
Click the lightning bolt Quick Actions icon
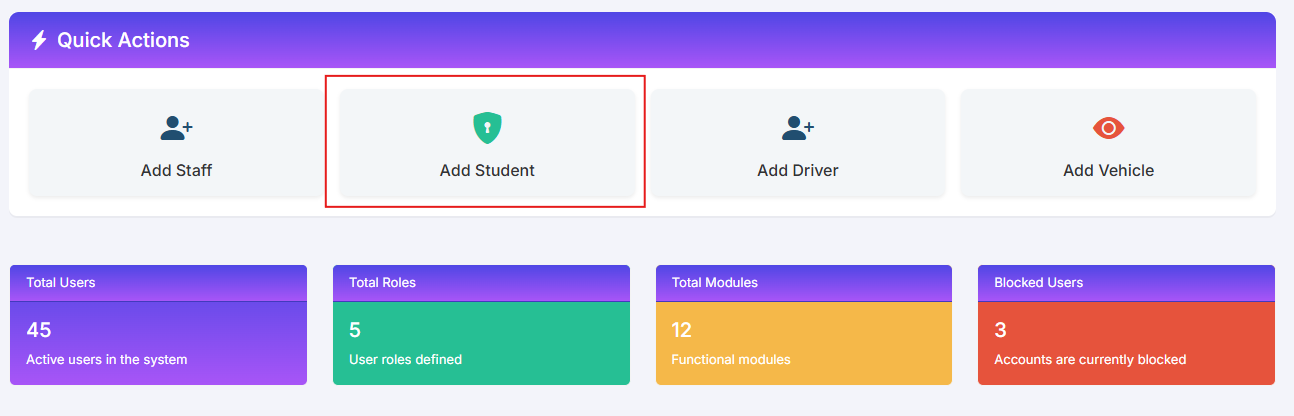[39, 40]
